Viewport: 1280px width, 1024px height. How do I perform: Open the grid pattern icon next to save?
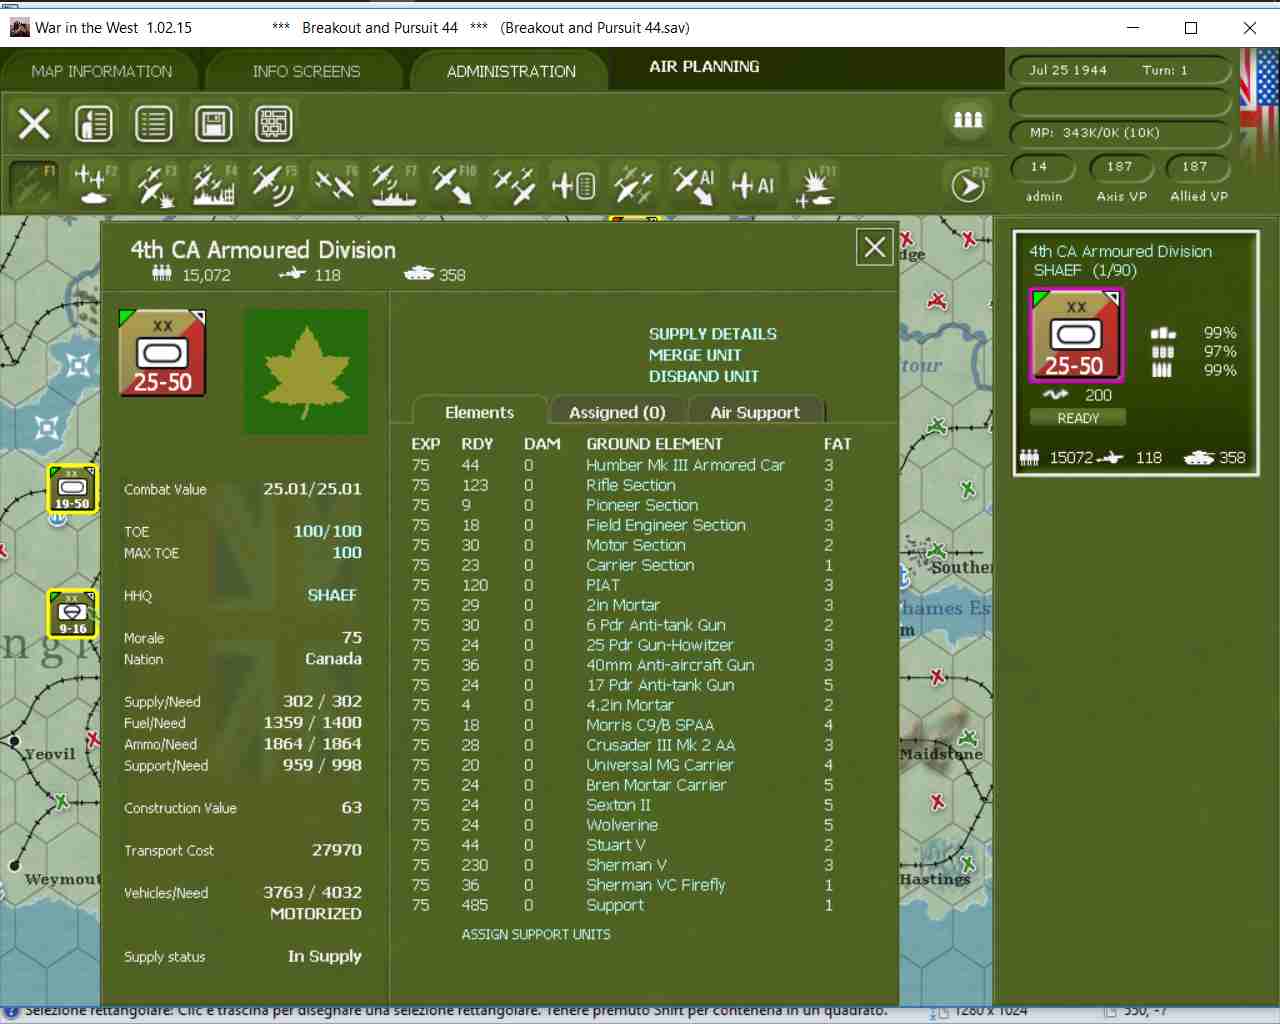coord(274,124)
